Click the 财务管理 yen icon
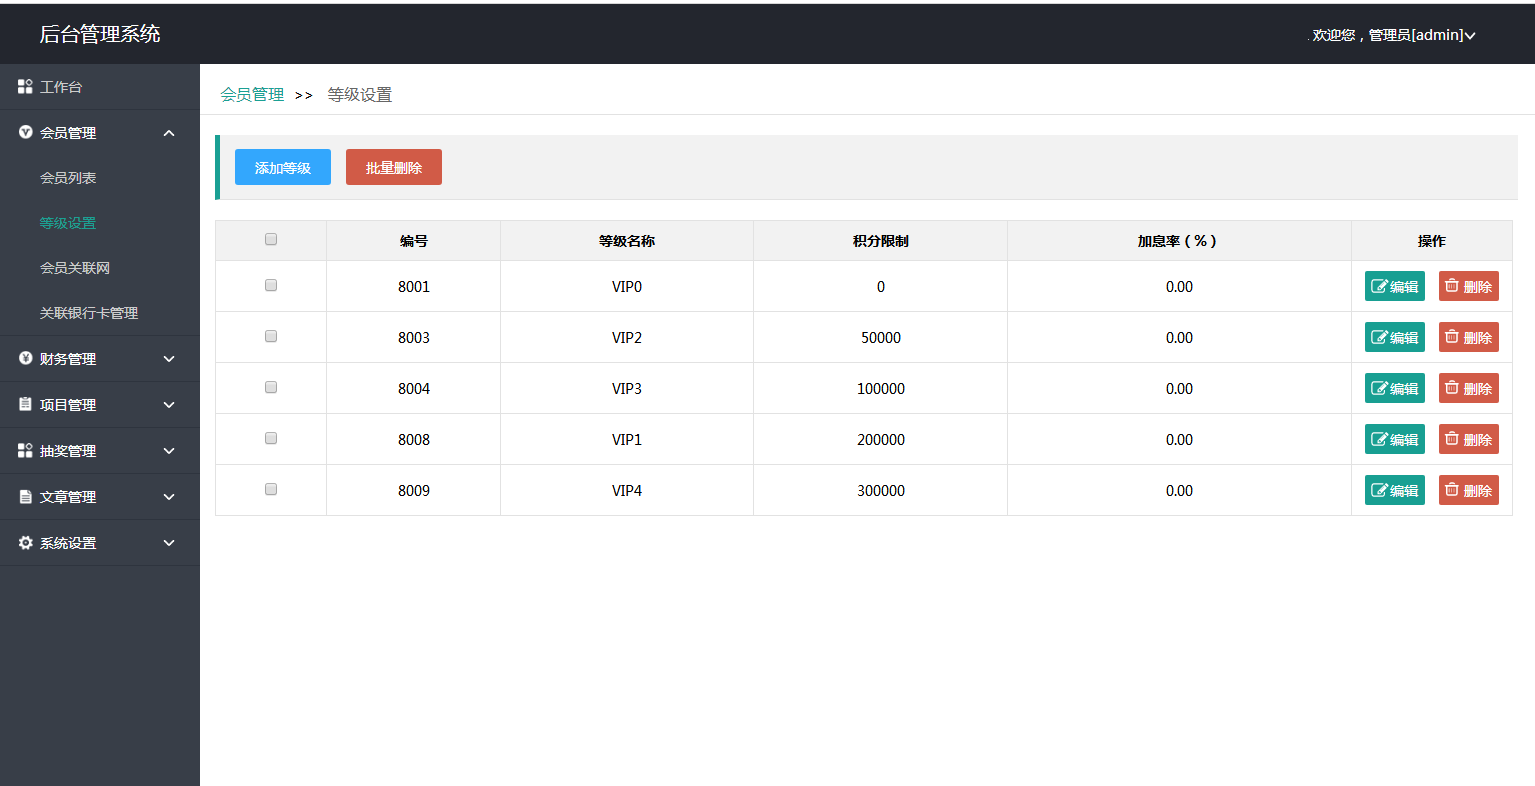This screenshot has width=1535, height=786. point(26,358)
